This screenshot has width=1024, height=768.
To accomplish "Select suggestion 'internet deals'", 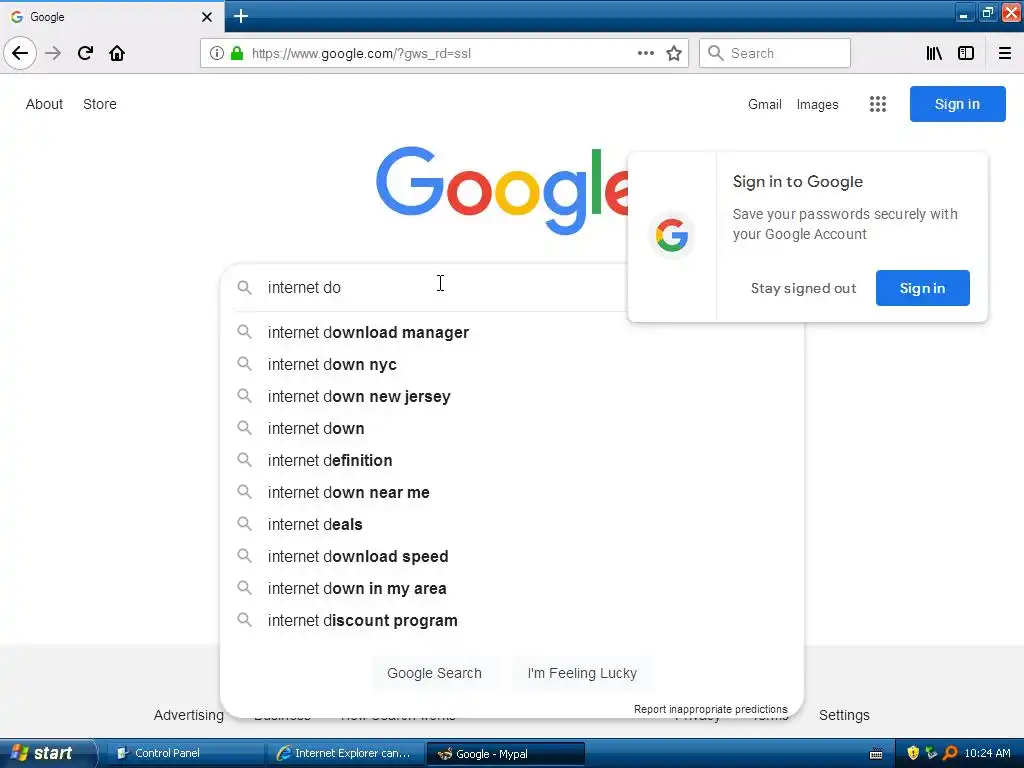I will point(512,524).
